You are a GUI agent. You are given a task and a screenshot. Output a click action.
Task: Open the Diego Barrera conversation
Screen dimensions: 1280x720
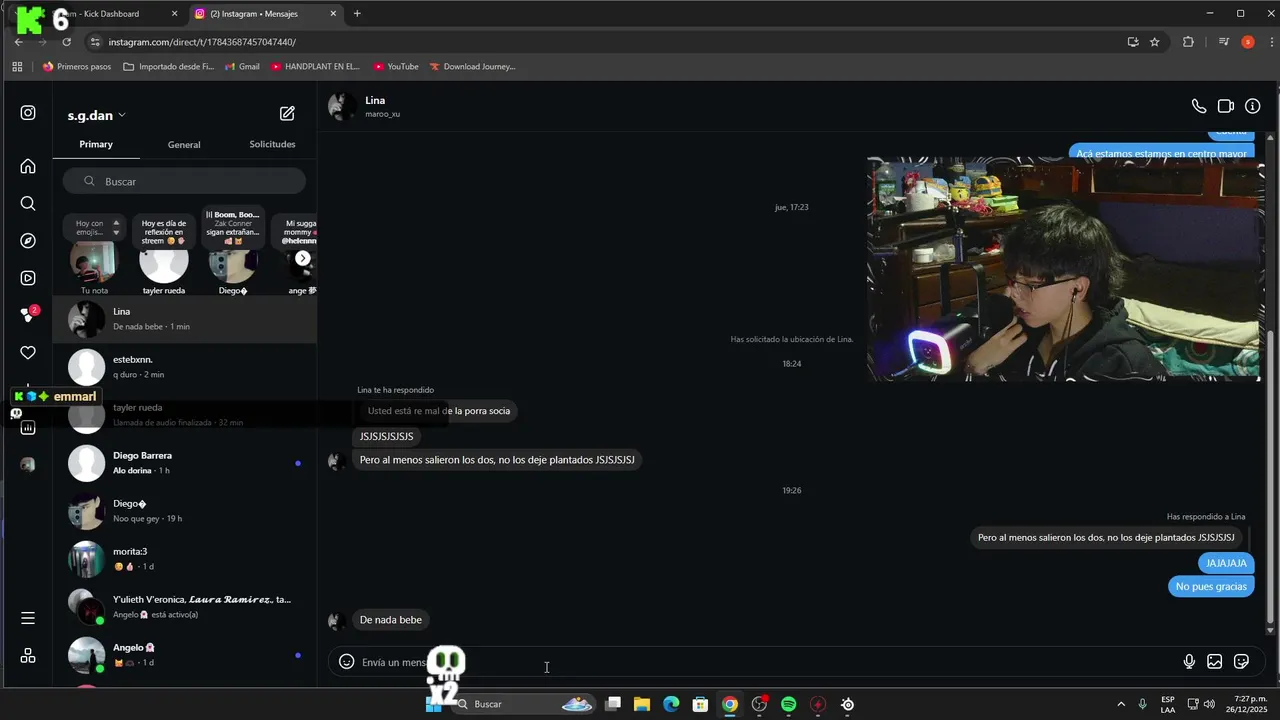click(184, 463)
